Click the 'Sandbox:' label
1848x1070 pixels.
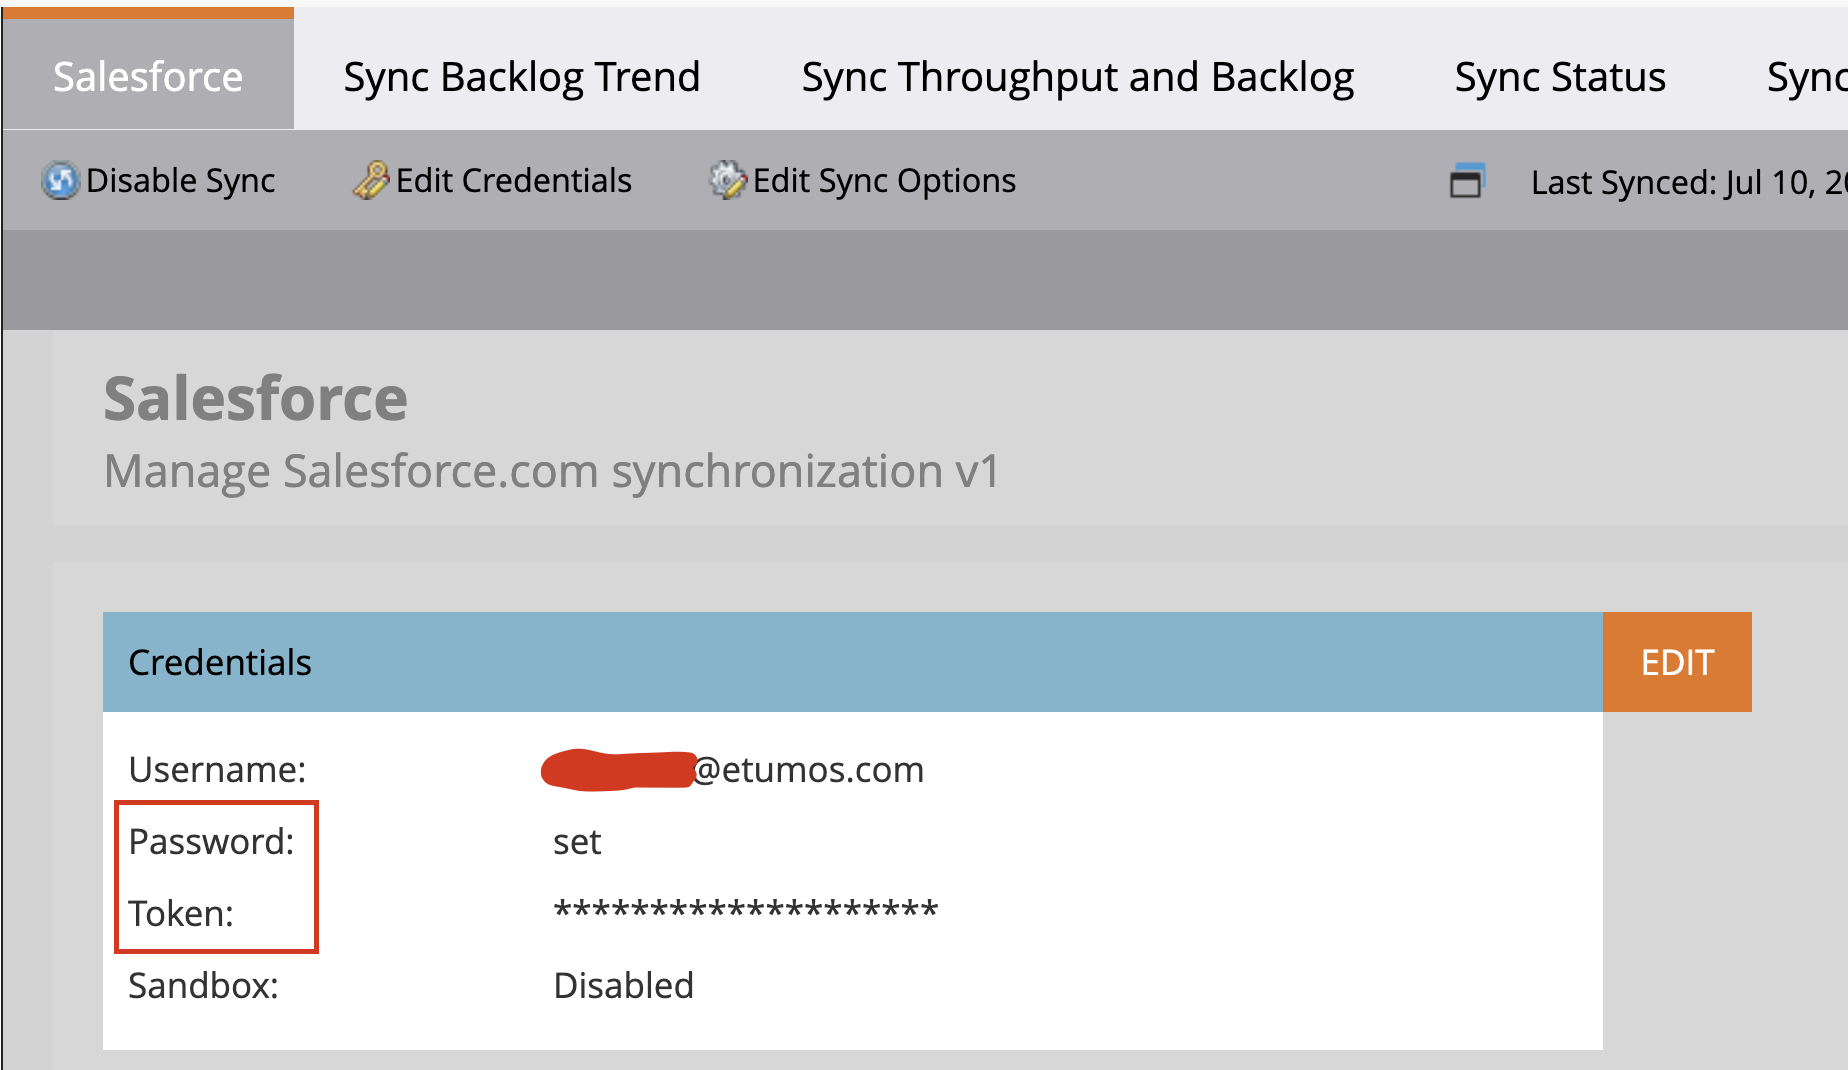pyautogui.click(x=203, y=986)
